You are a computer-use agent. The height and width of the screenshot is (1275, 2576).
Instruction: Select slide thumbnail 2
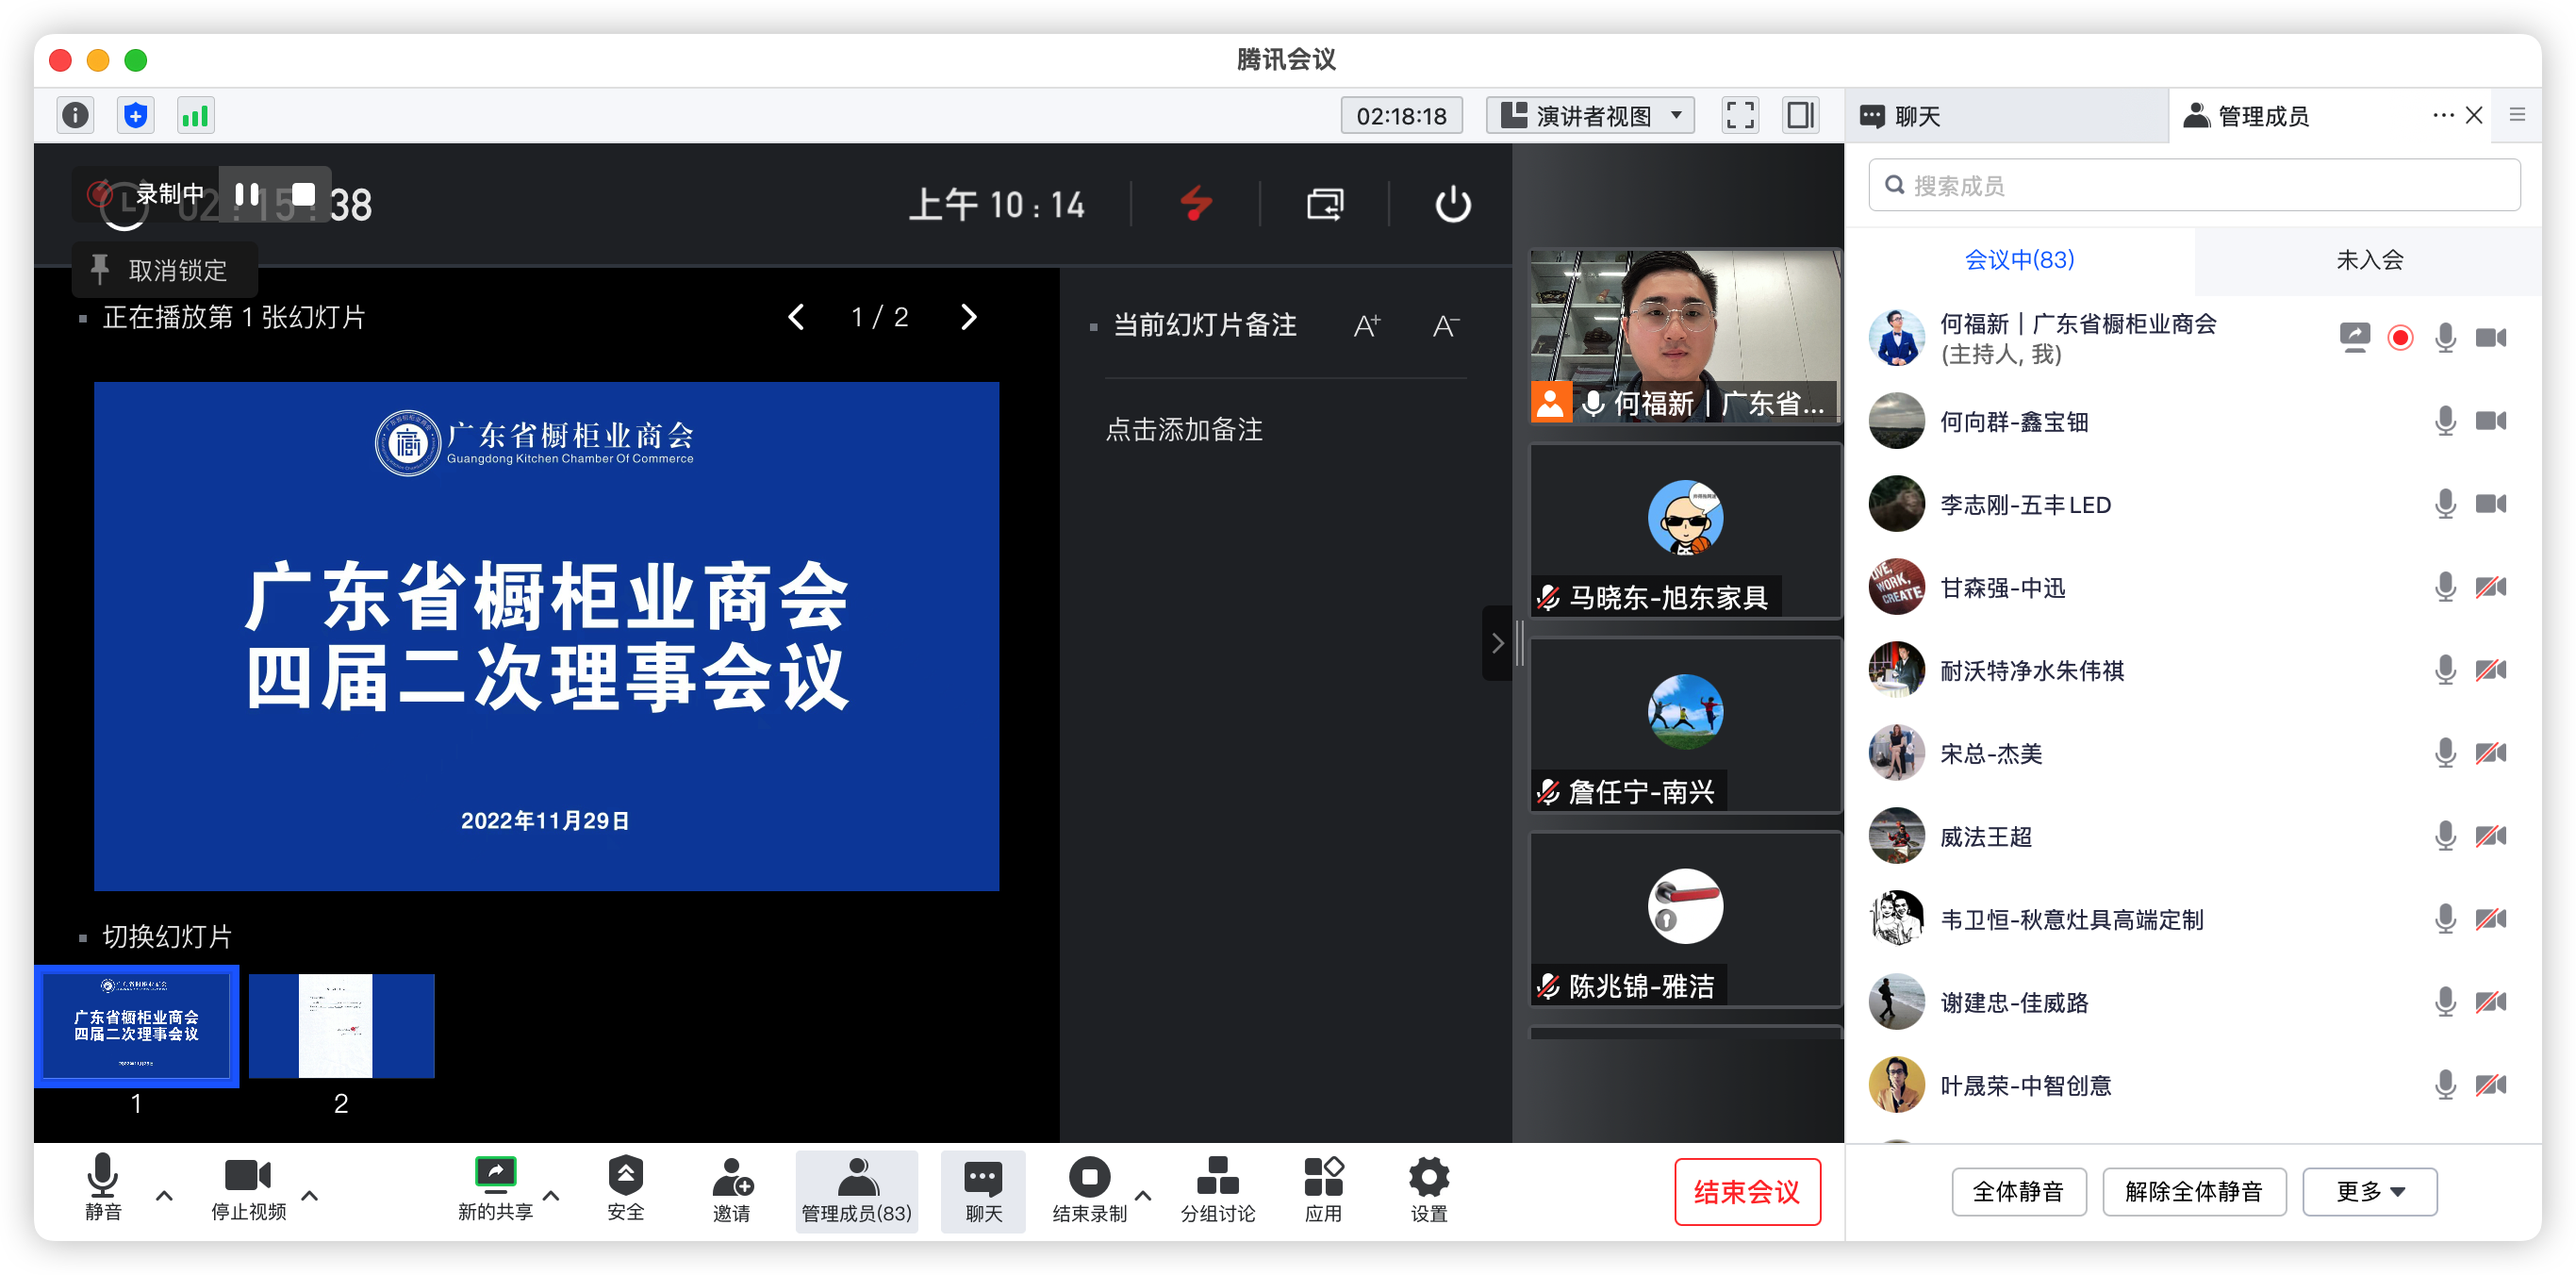click(x=341, y=1025)
